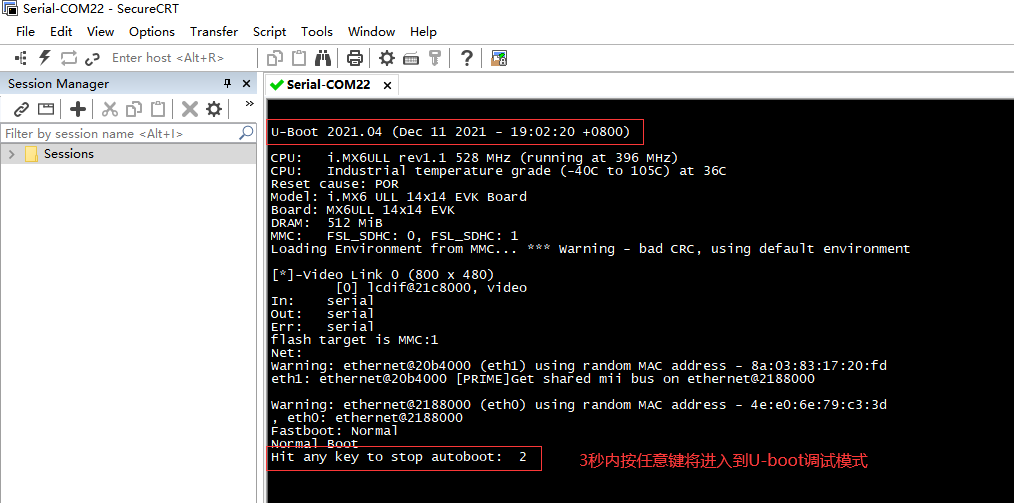Click the Cut scissors icon in Session Manager
This screenshot has width=1014, height=503.
[x=110, y=109]
